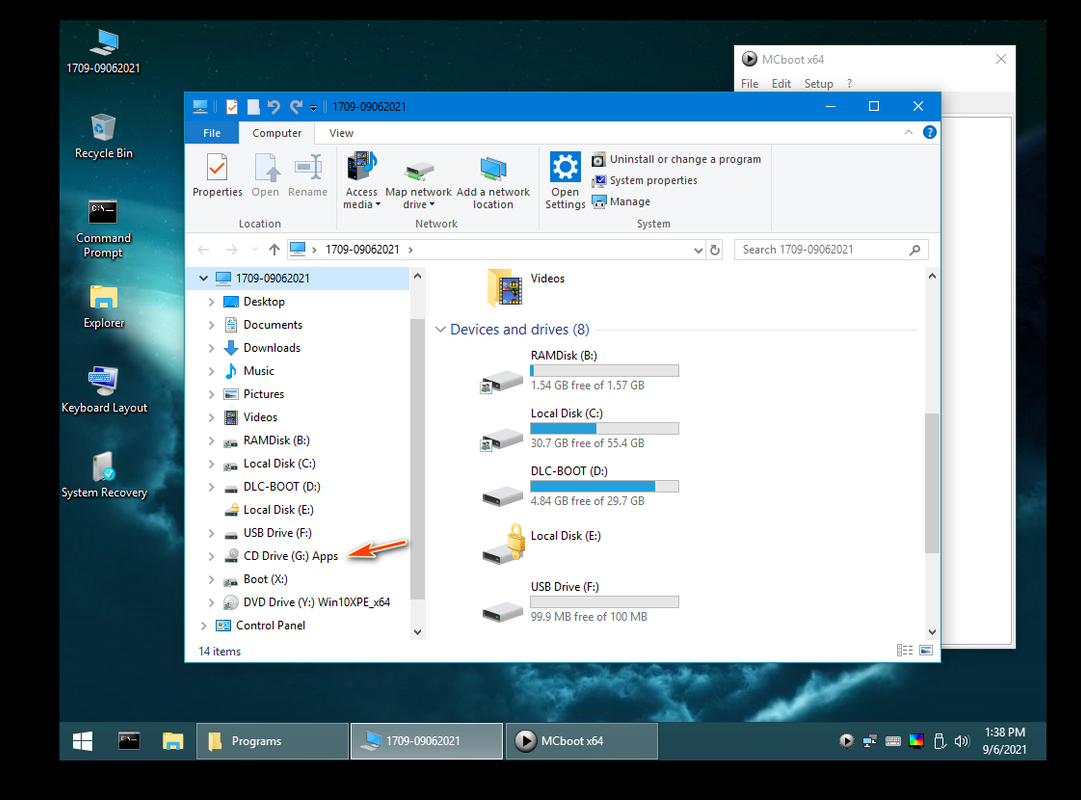The width and height of the screenshot is (1081, 800).
Task: Switch to large icons view layout
Action: (926, 650)
